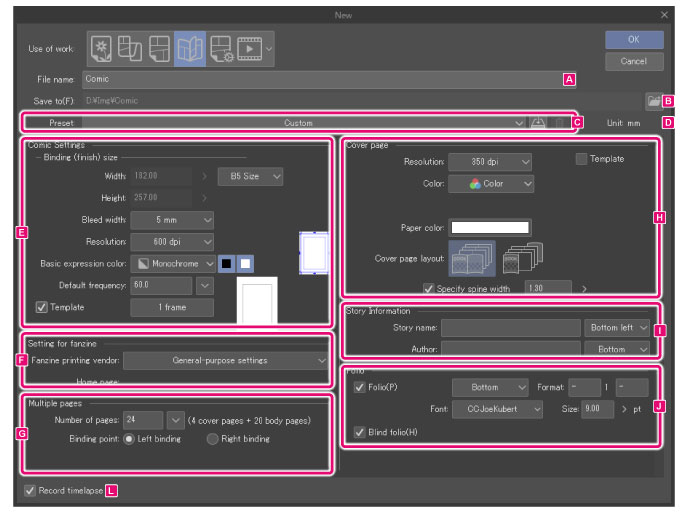Click the Cancel button

pyautogui.click(x=634, y=61)
